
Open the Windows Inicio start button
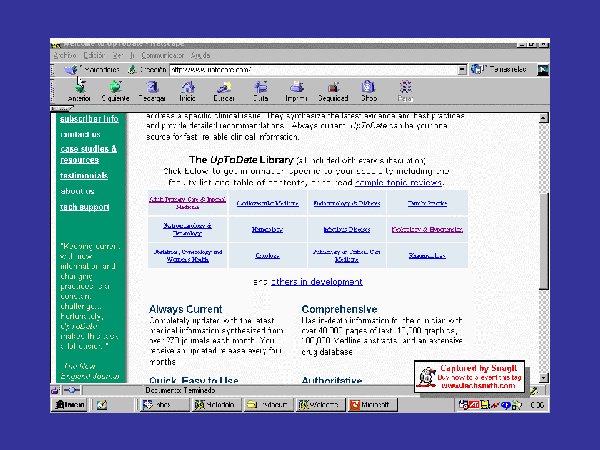tap(69, 404)
